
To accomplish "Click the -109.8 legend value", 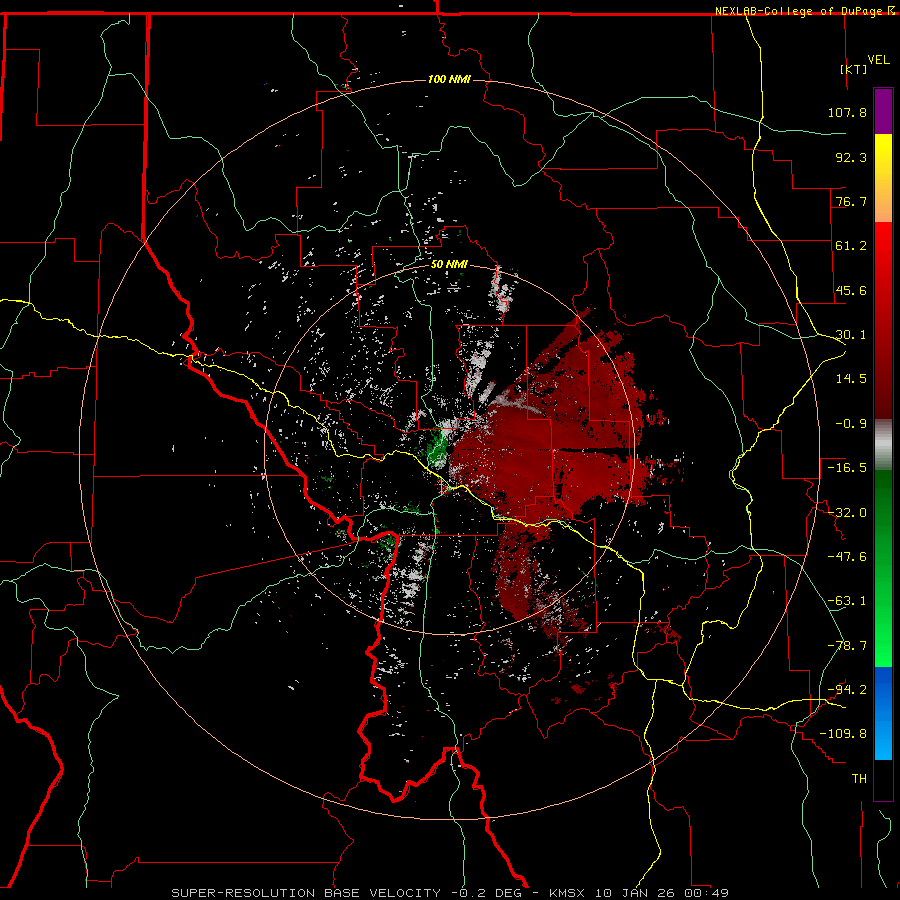I will pyautogui.click(x=843, y=734).
